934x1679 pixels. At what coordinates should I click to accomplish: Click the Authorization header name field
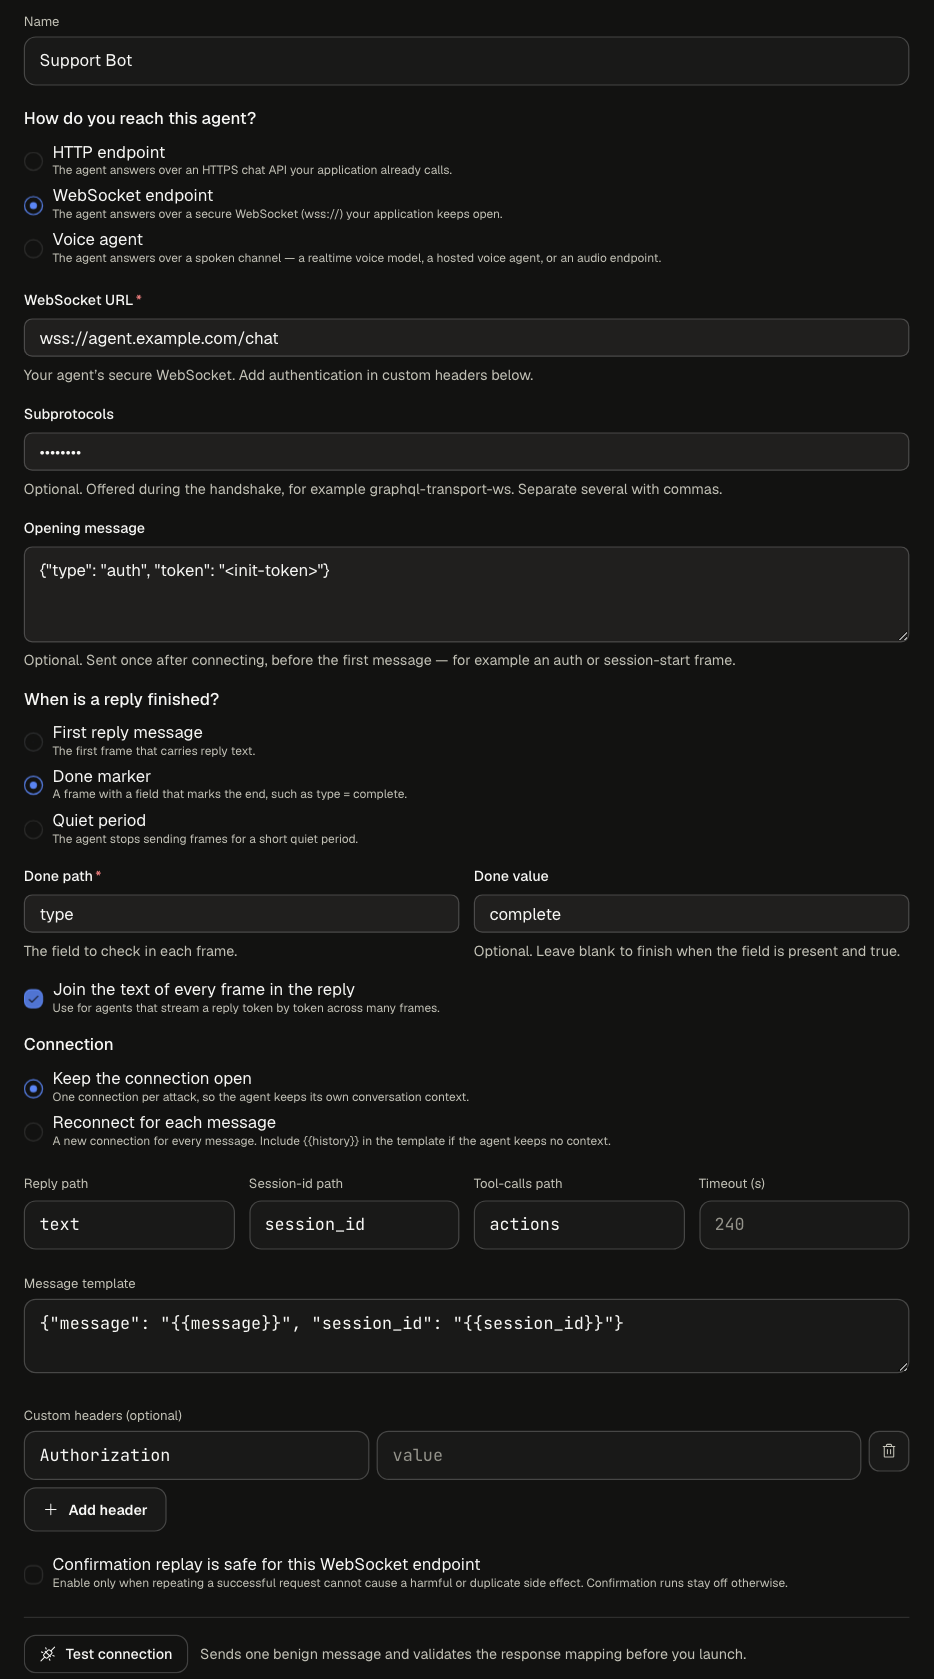[x=196, y=1455]
